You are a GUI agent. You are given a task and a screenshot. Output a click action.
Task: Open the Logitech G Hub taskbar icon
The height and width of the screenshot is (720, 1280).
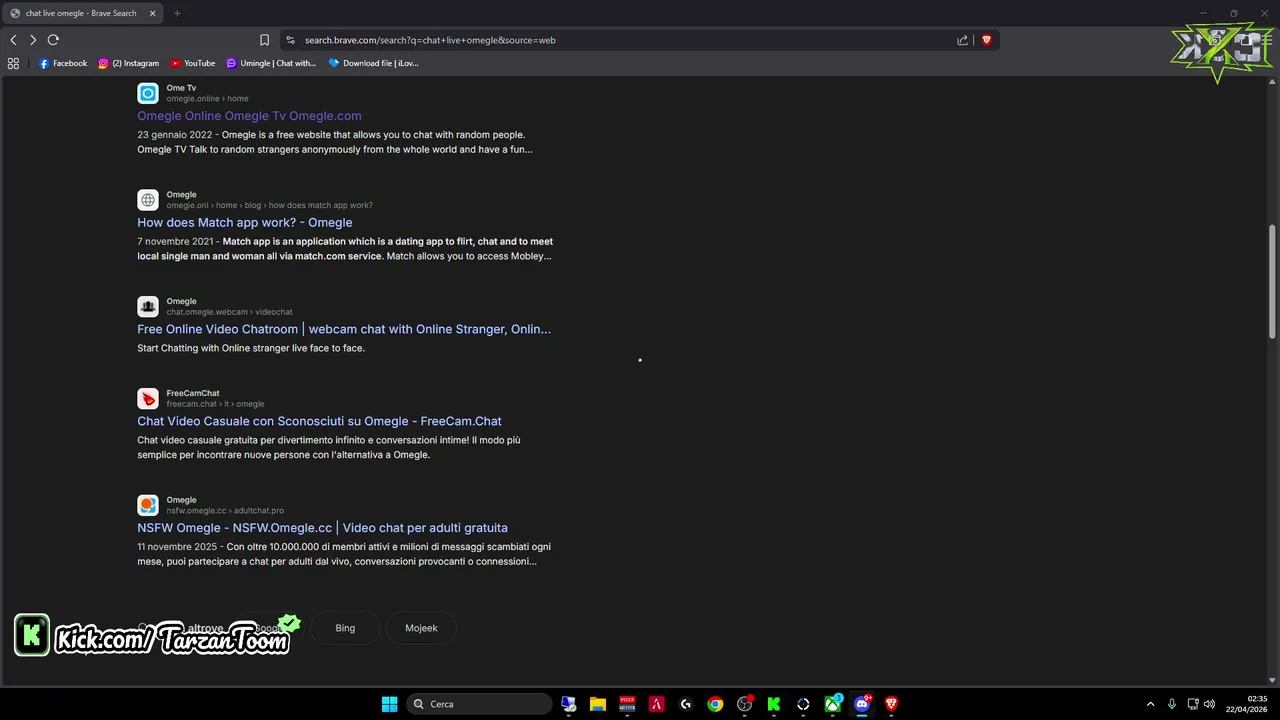point(686,704)
